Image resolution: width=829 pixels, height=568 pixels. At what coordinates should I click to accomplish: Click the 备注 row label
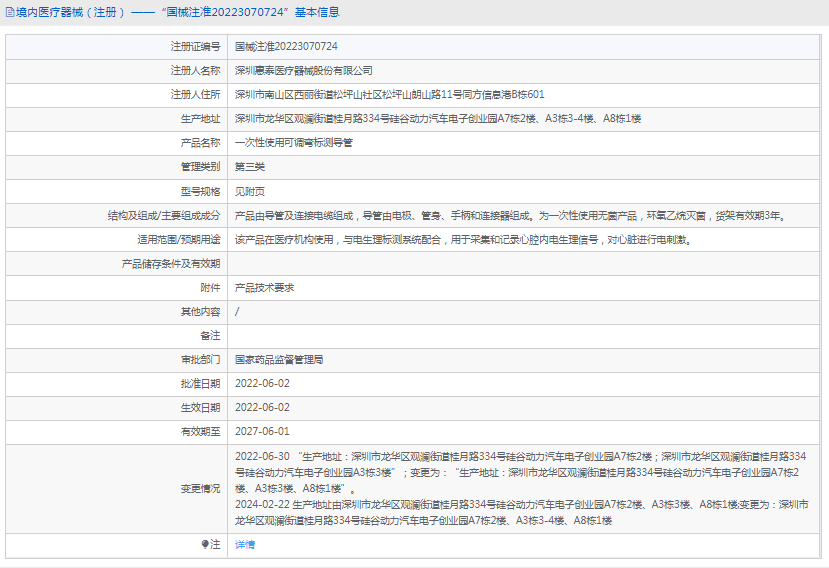tap(210, 335)
